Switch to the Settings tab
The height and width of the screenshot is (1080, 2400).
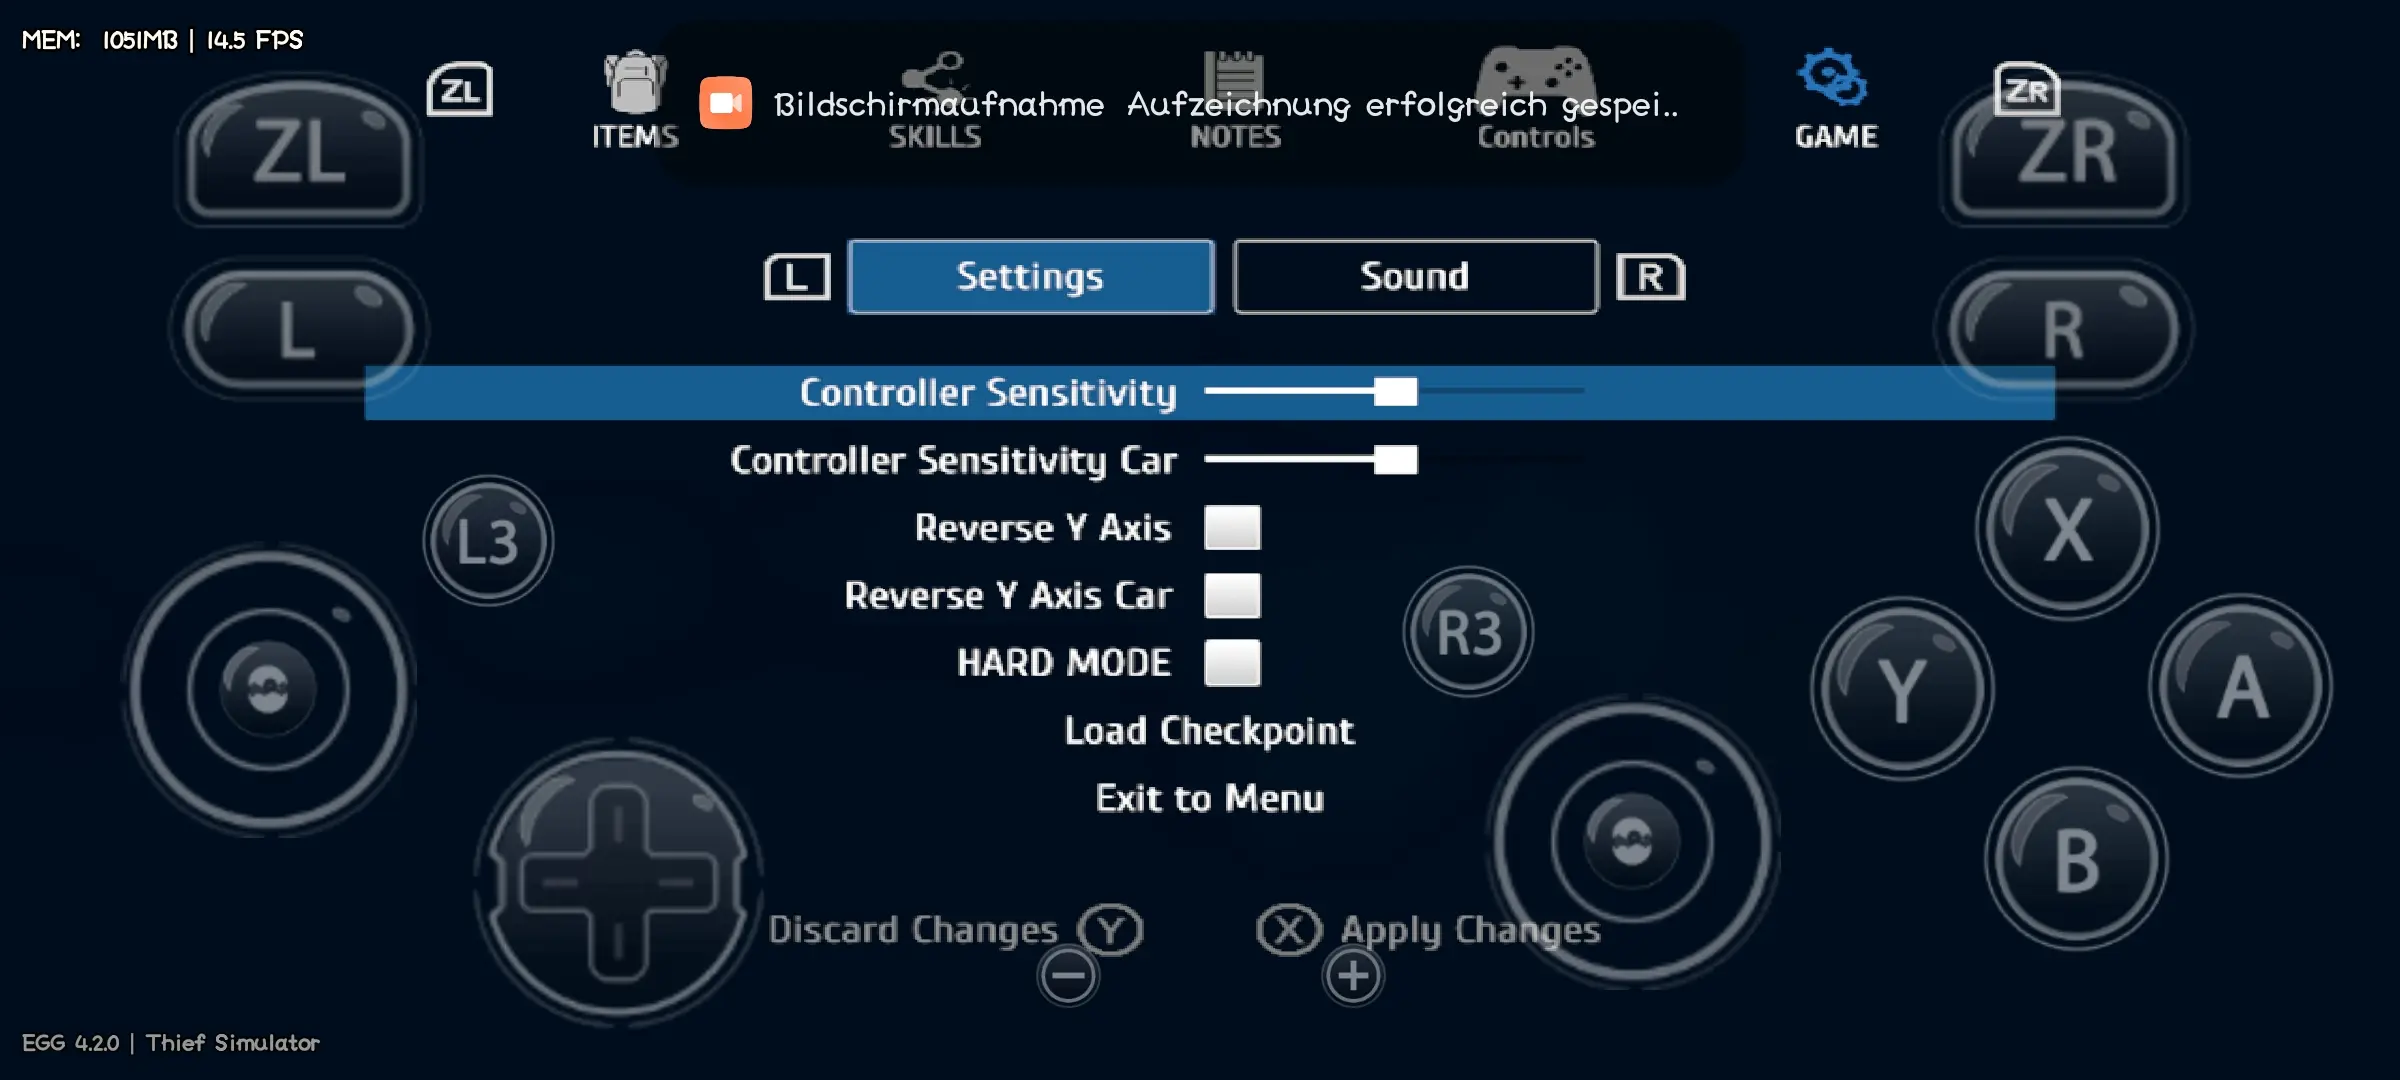tap(1030, 275)
